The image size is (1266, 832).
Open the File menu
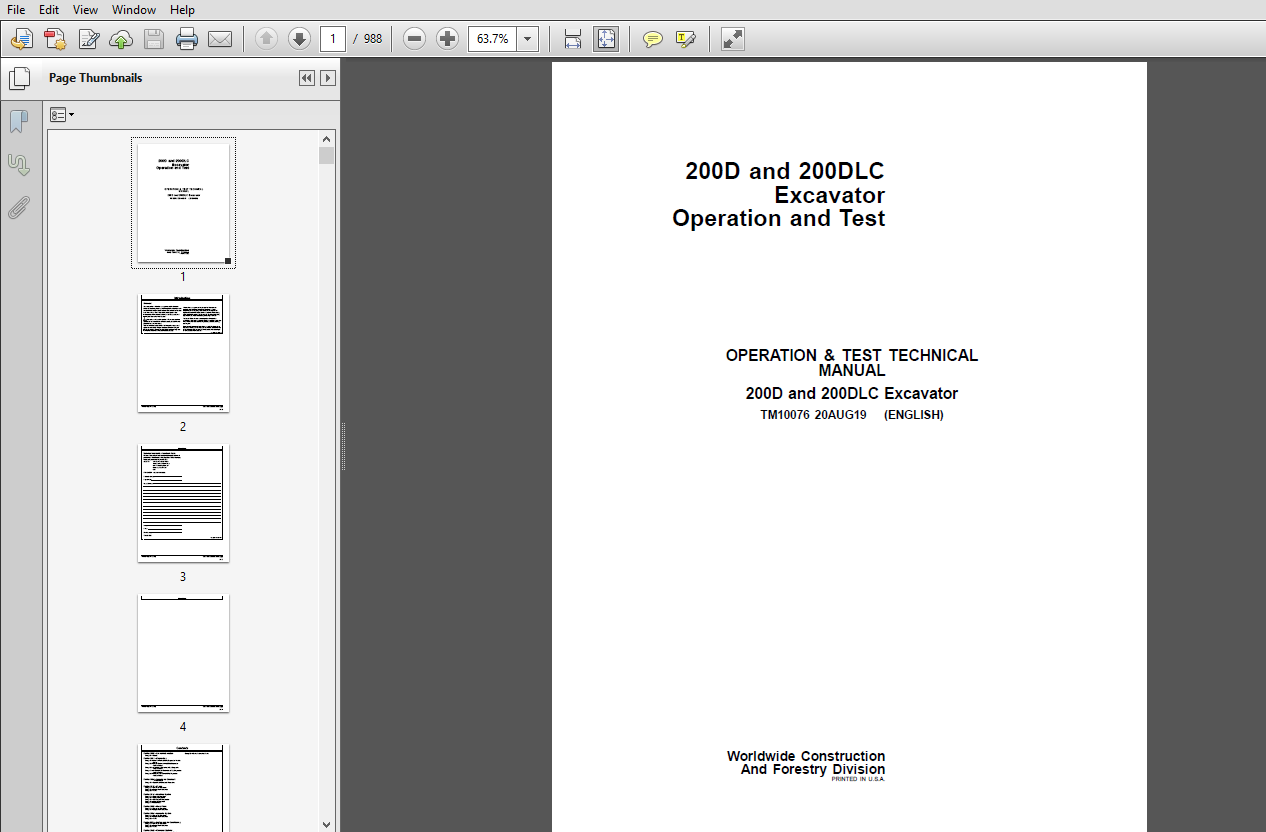tap(16, 10)
